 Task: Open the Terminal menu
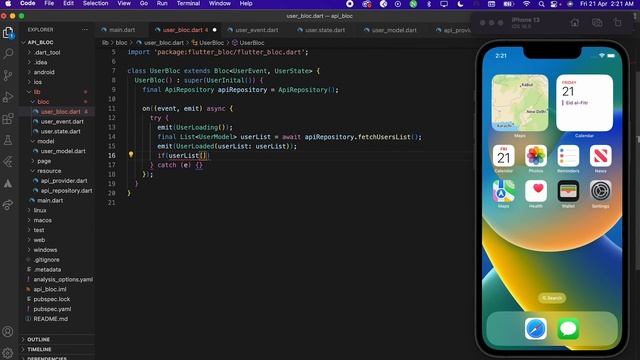point(188,3)
